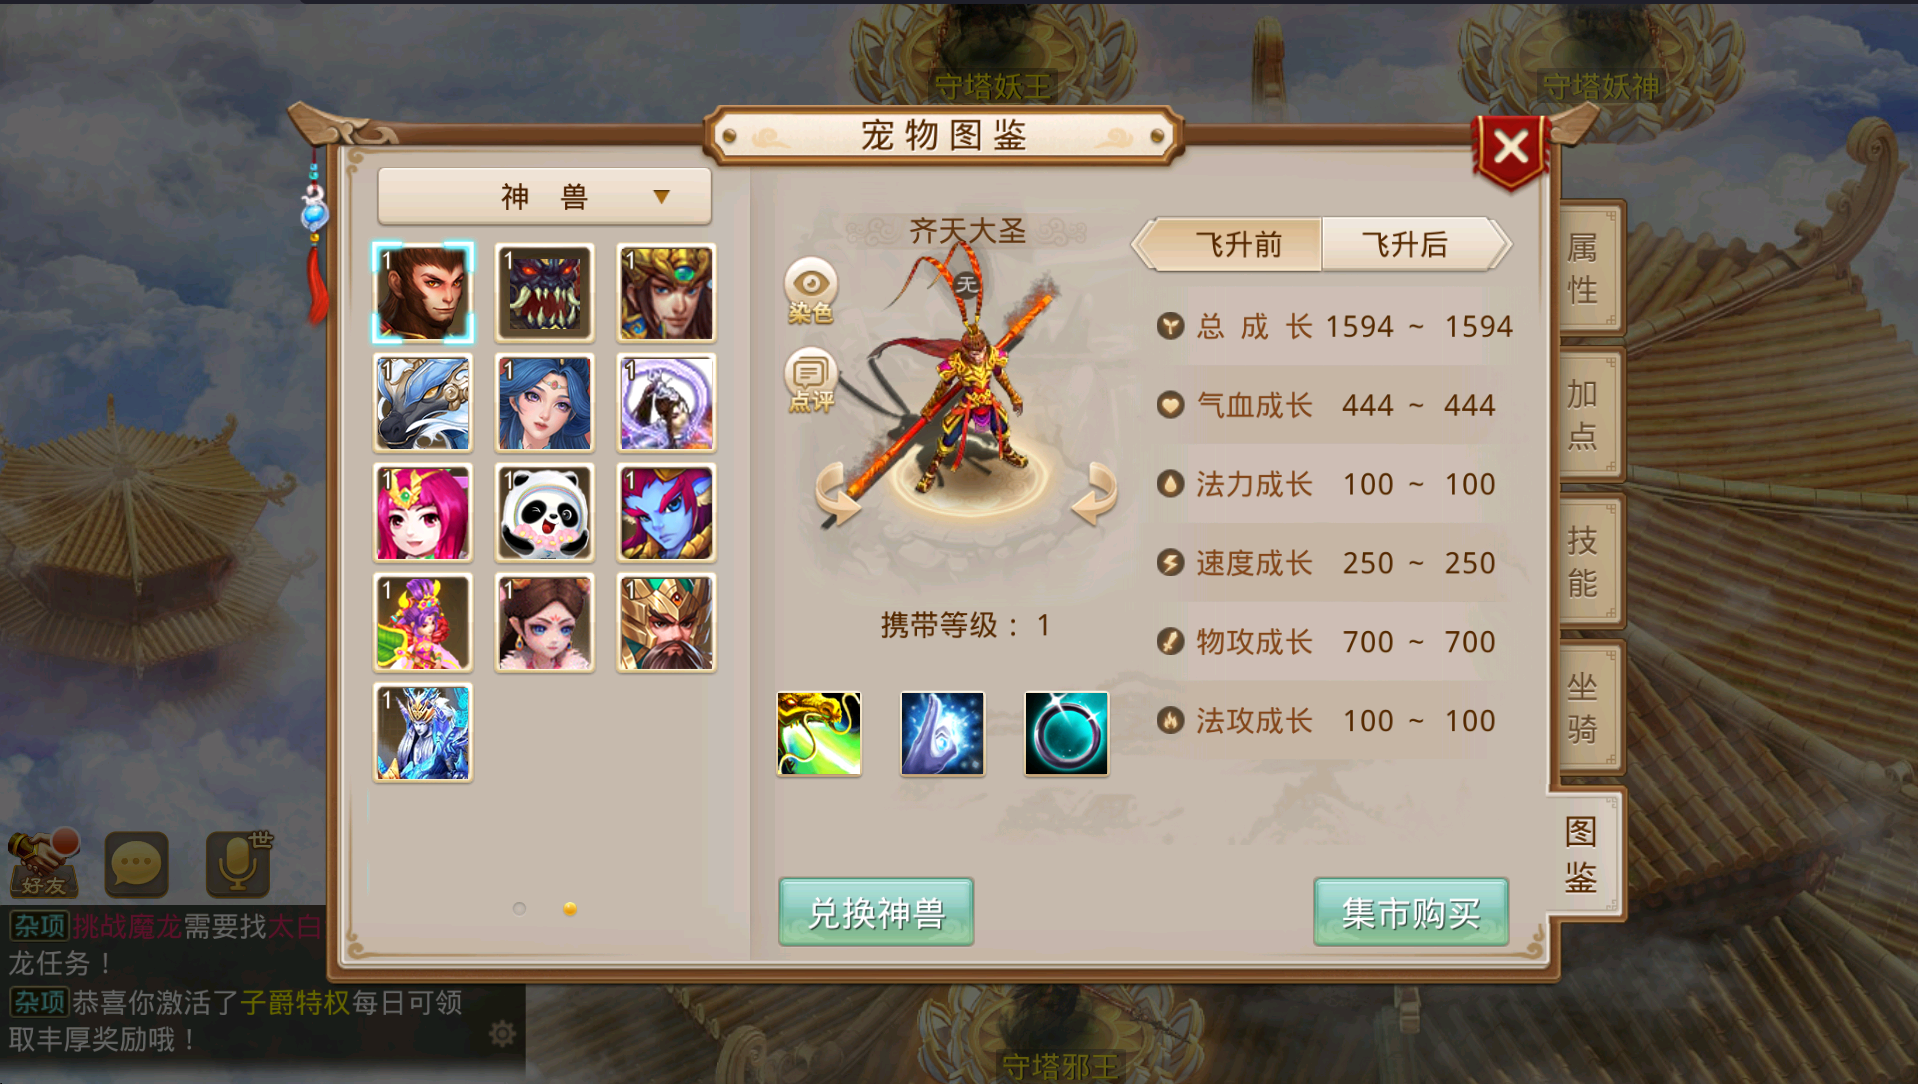This screenshot has width=1918, height=1084.
Task: Rotate pet model with left arrow
Action: pyautogui.click(x=838, y=494)
